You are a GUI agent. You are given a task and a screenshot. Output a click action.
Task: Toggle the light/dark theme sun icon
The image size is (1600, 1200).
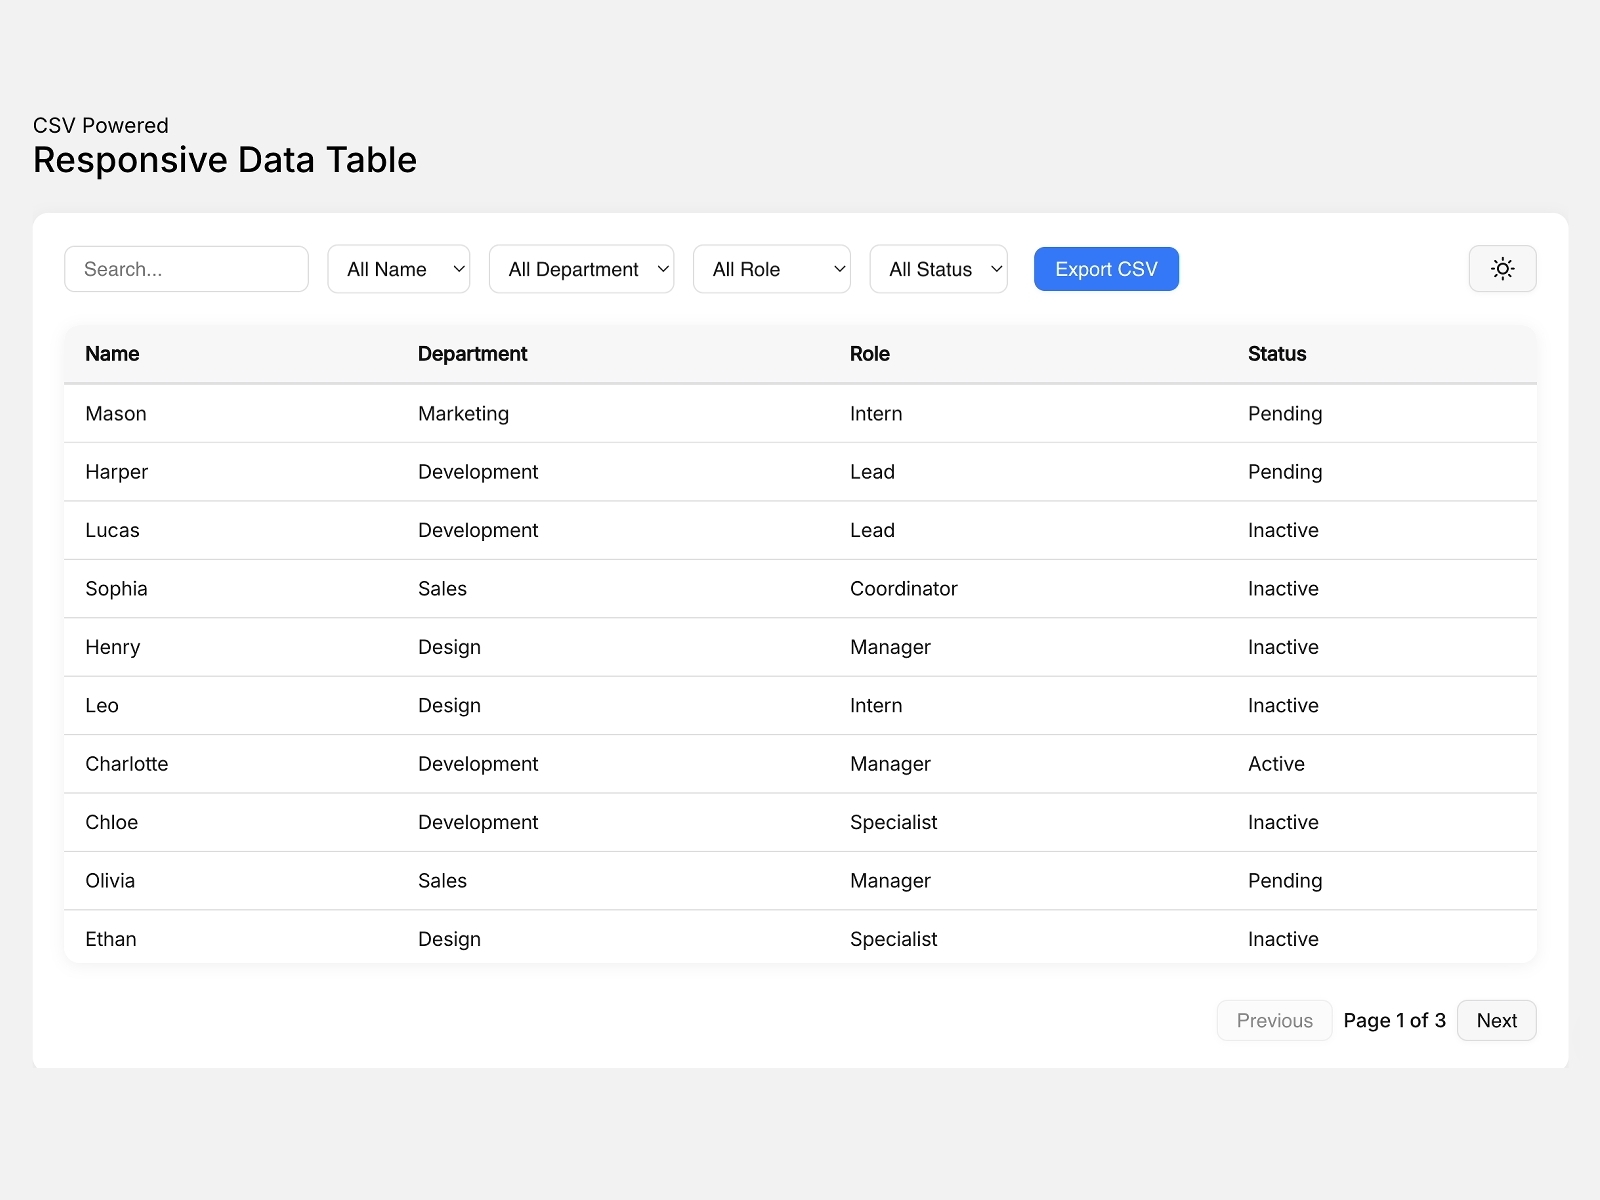[x=1502, y=269]
